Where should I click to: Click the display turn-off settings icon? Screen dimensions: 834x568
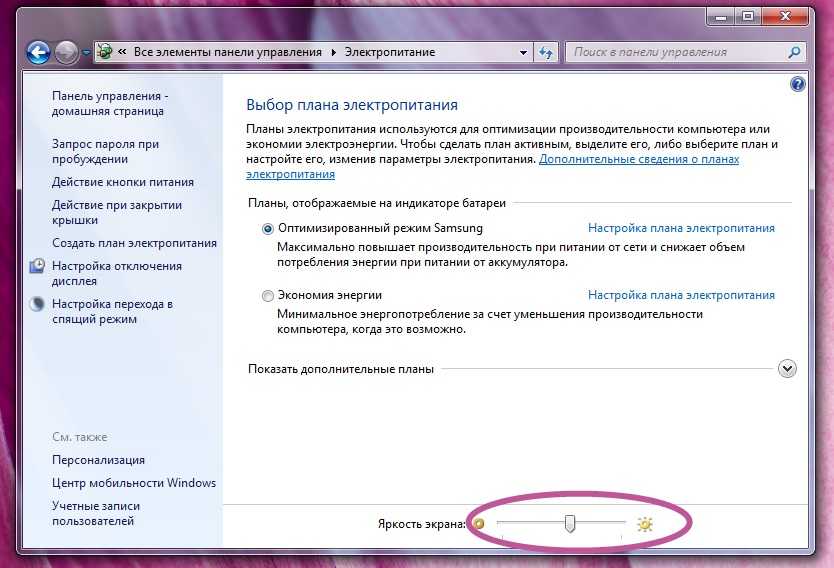click(x=37, y=266)
